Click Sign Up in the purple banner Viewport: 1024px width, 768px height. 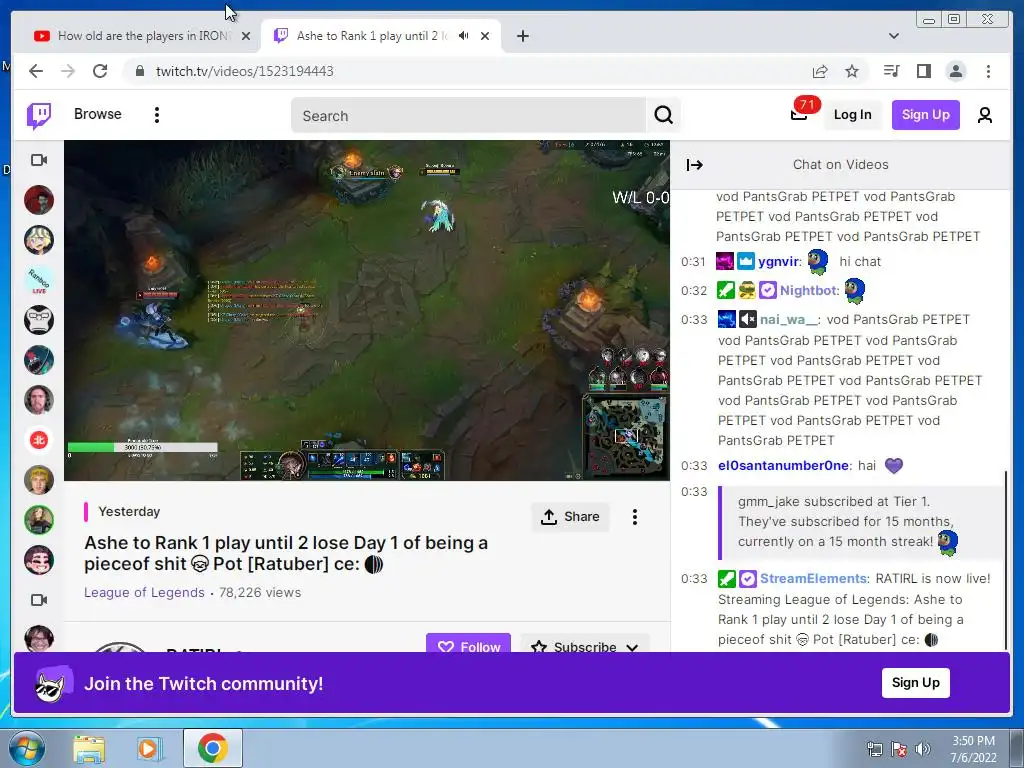point(916,683)
